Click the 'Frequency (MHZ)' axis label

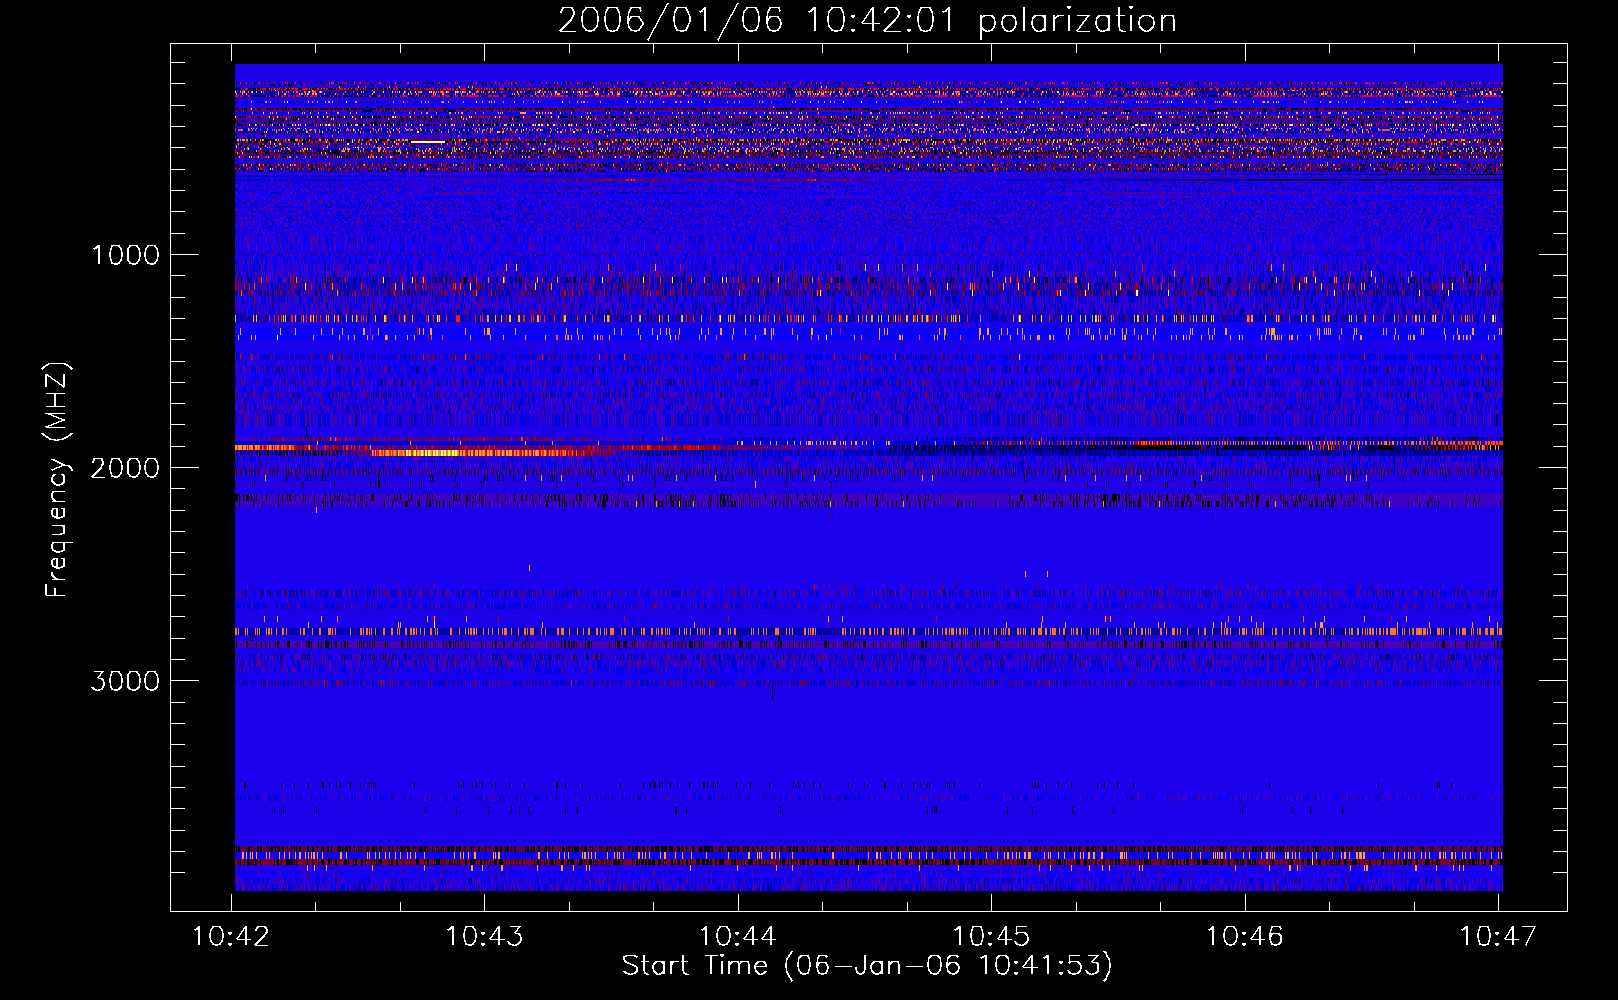coord(57,480)
